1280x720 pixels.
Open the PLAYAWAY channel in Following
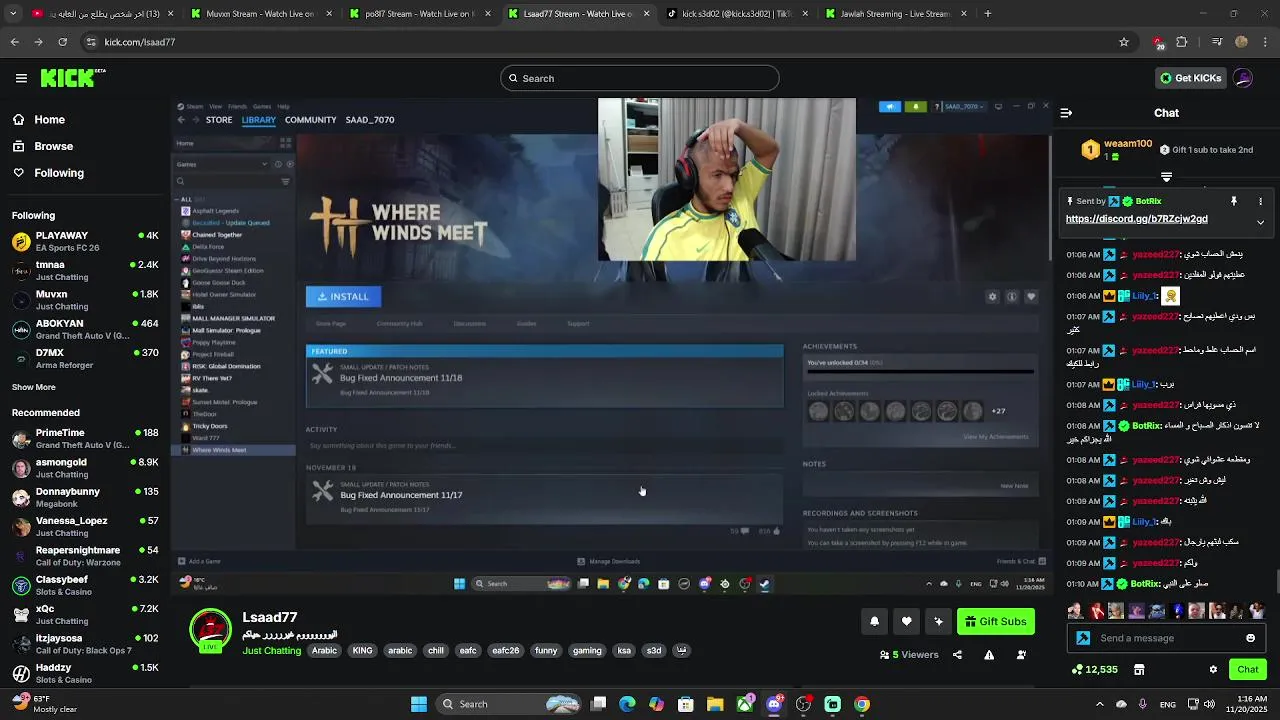click(85, 241)
